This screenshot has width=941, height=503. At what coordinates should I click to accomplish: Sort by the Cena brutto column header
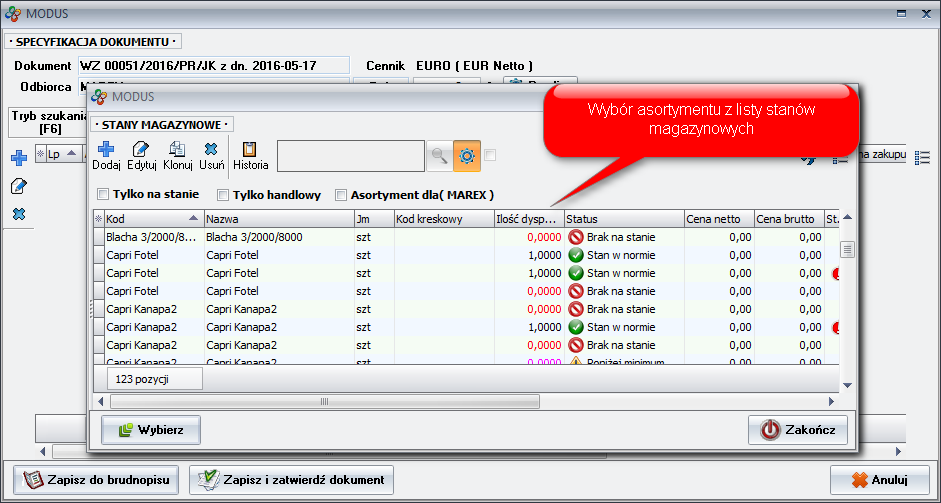[789, 219]
